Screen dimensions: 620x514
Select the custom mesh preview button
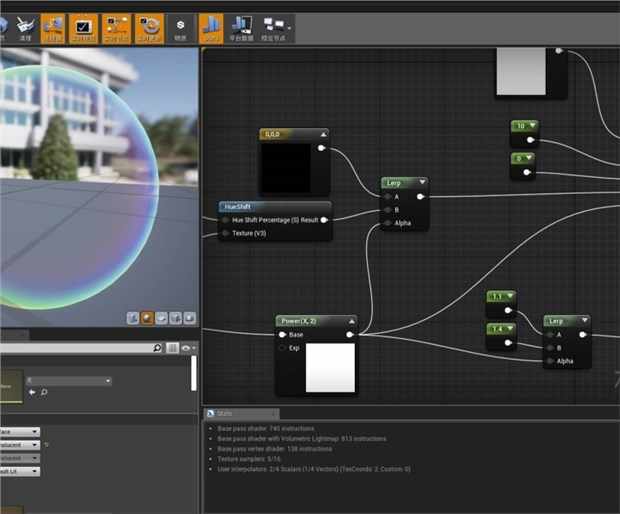pyautogui.click(x=190, y=318)
